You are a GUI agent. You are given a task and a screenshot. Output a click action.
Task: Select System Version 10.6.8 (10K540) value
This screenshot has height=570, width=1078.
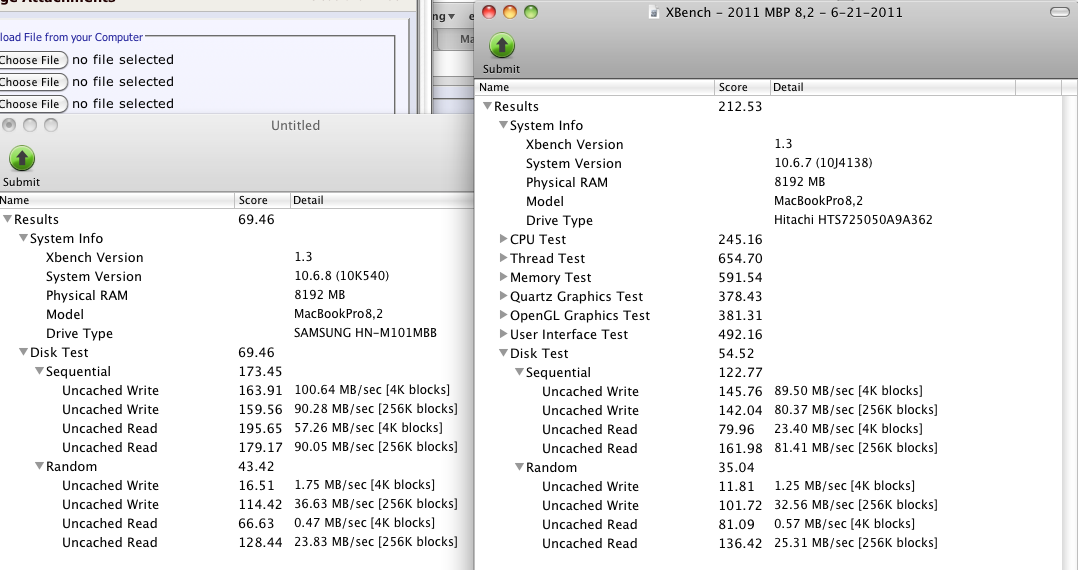[342, 276]
